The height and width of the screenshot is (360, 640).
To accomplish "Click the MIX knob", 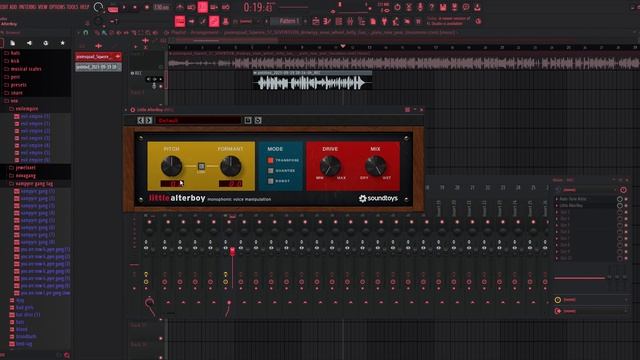I will (375, 166).
